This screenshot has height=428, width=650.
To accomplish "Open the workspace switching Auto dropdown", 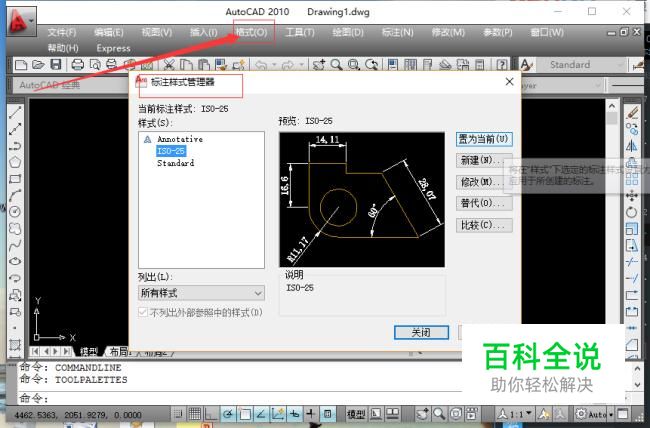I will pyautogui.click(x=594, y=414).
